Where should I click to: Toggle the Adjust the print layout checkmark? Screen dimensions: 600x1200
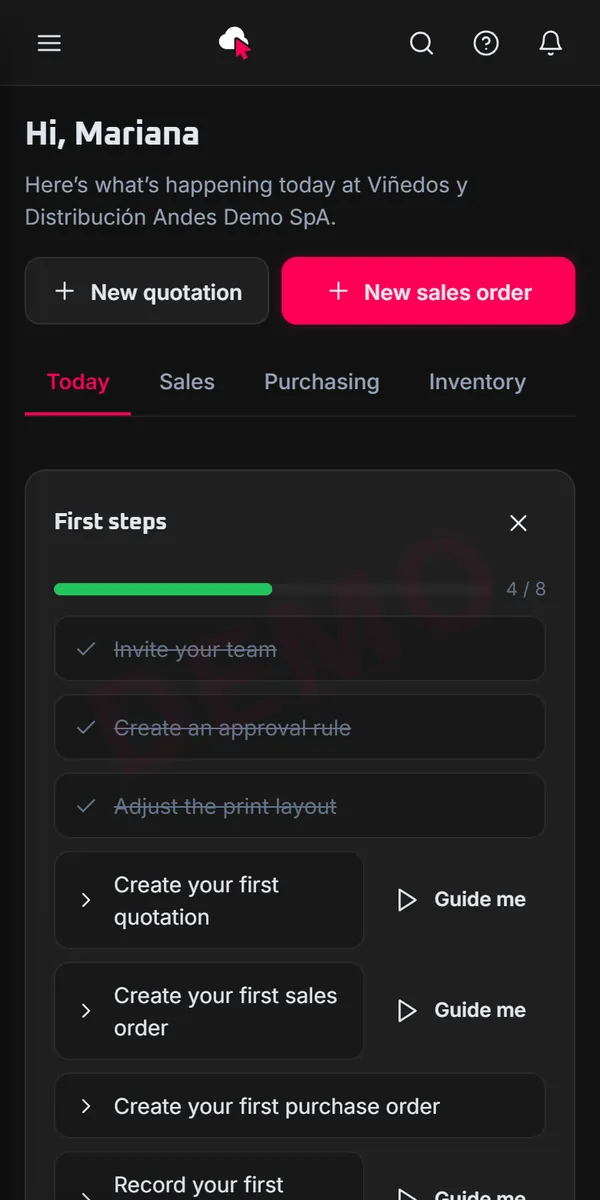coord(86,806)
